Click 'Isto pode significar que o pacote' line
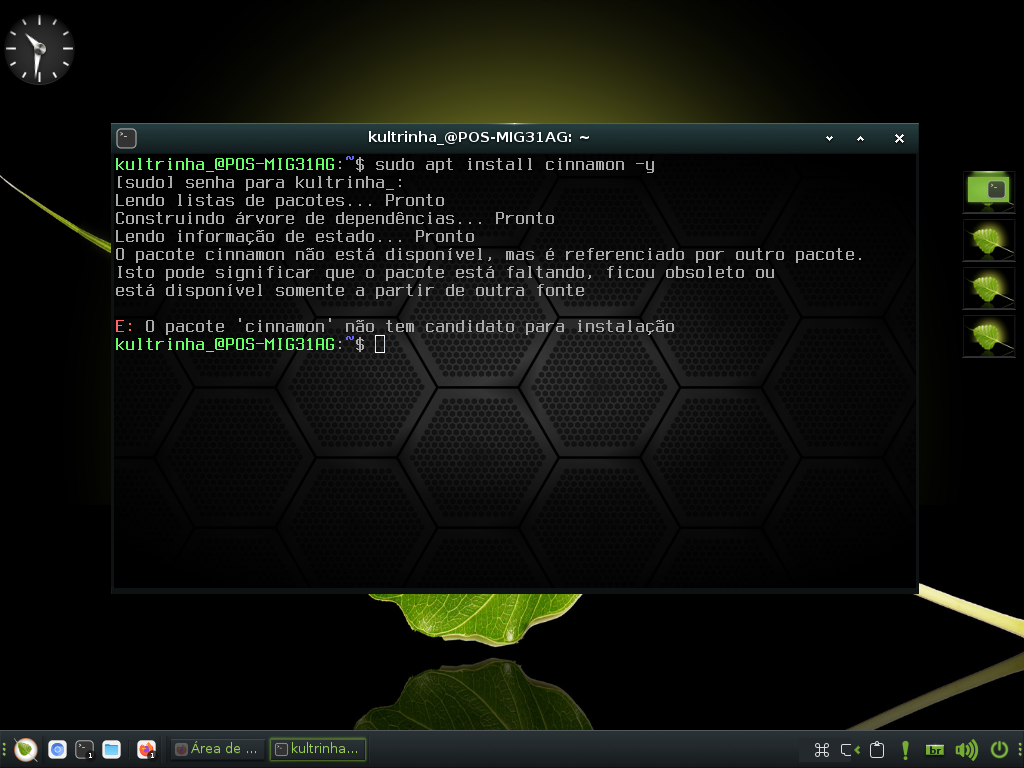This screenshot has height=768, width=1024. (445, 272)
